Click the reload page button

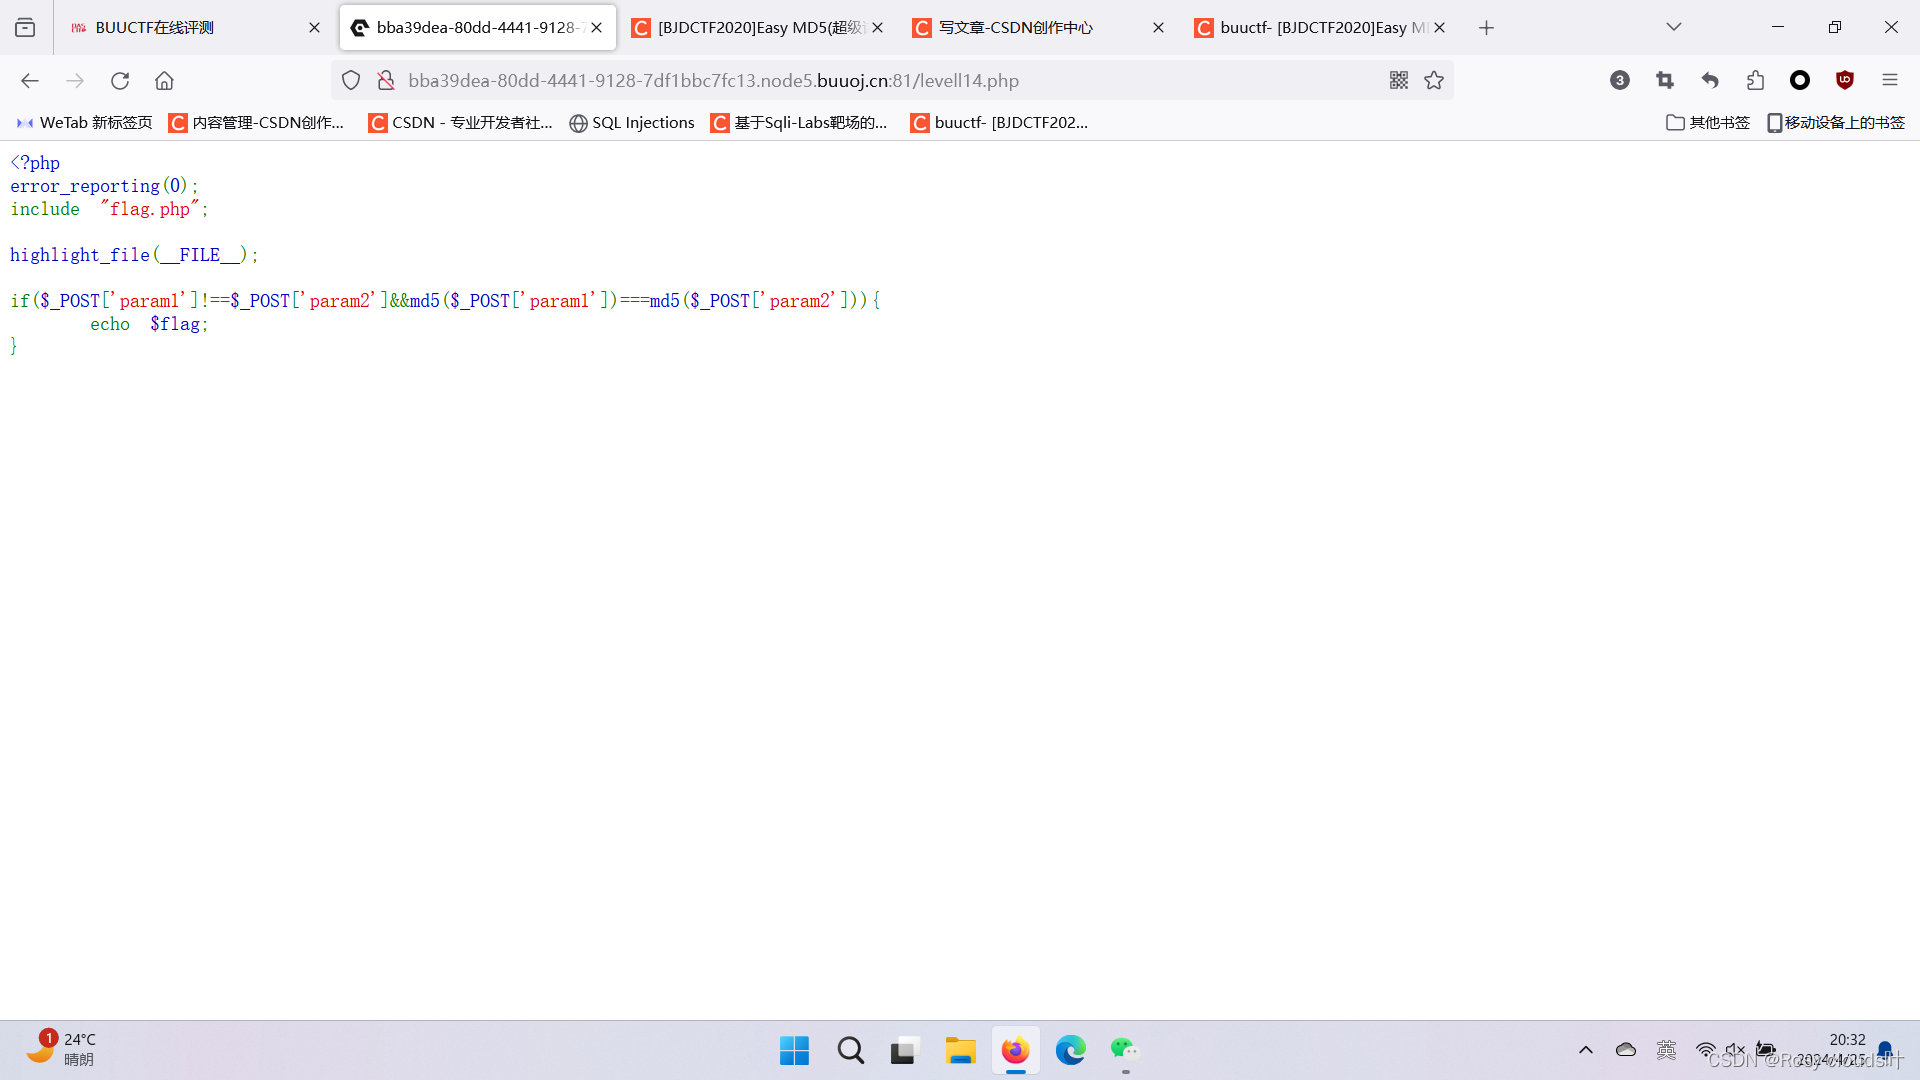tap(120, 81)
